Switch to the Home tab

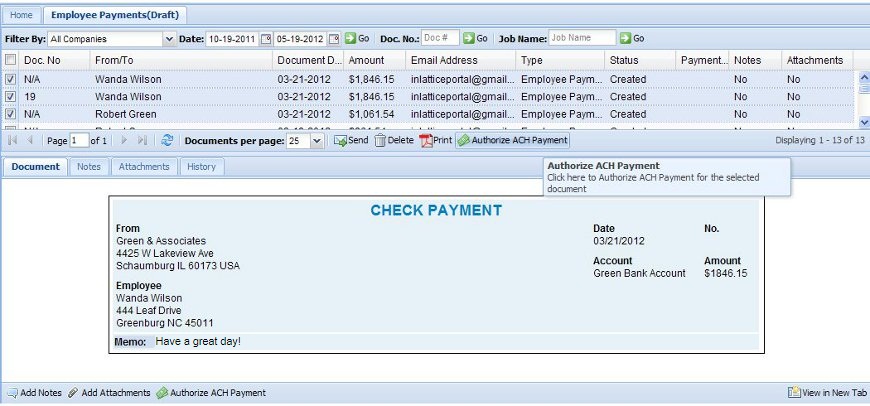pyautogui.click(x=21, y=16)
